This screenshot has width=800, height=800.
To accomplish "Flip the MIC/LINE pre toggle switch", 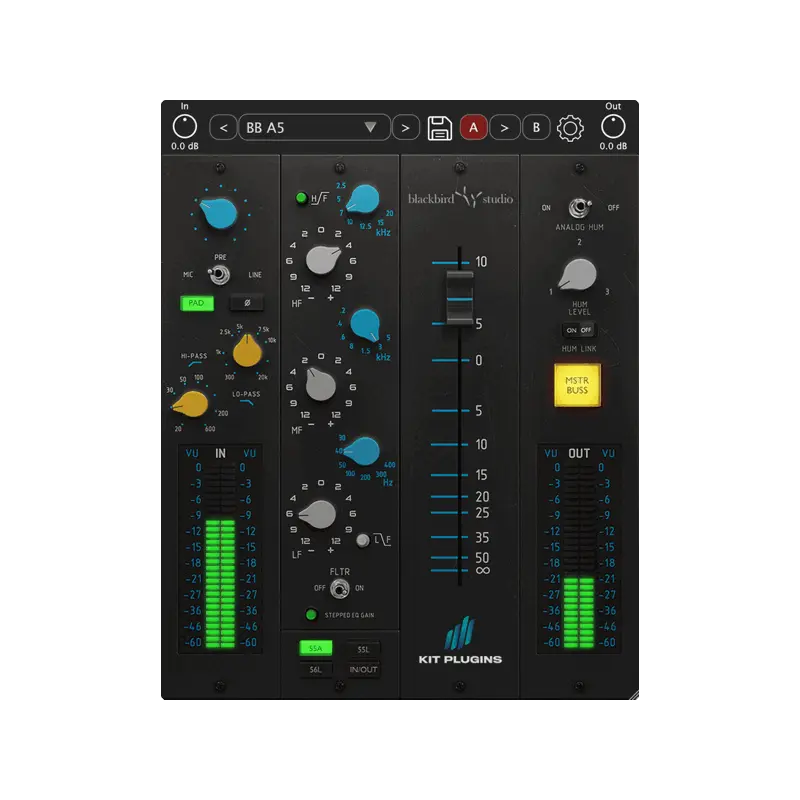I will (x=219, y=274).
